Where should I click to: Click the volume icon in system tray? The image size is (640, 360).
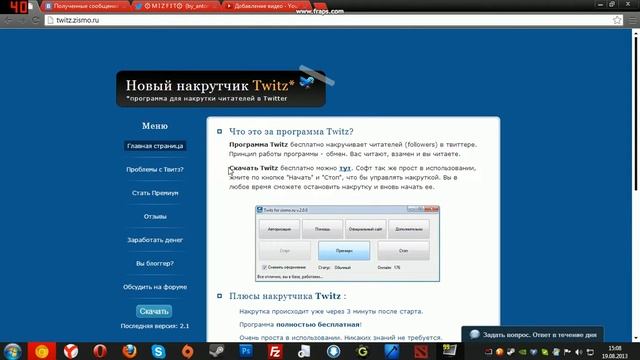pos(578,352)
